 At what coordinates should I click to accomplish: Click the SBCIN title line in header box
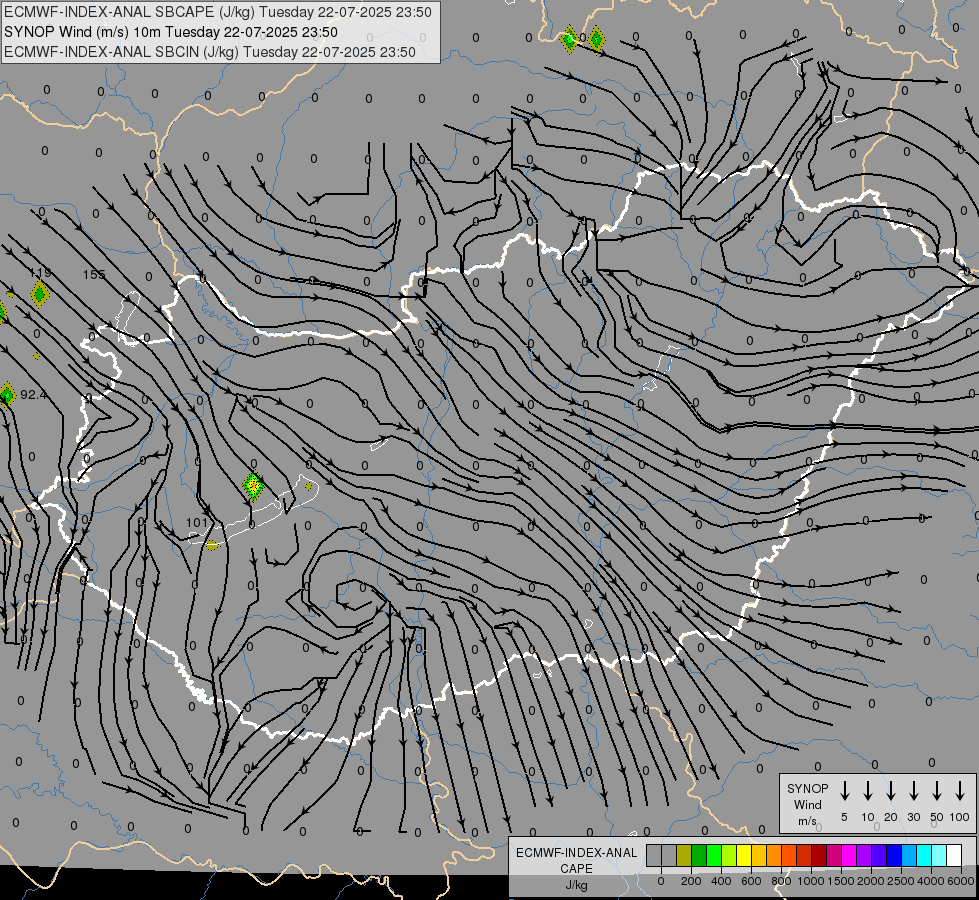pos(210,52)
